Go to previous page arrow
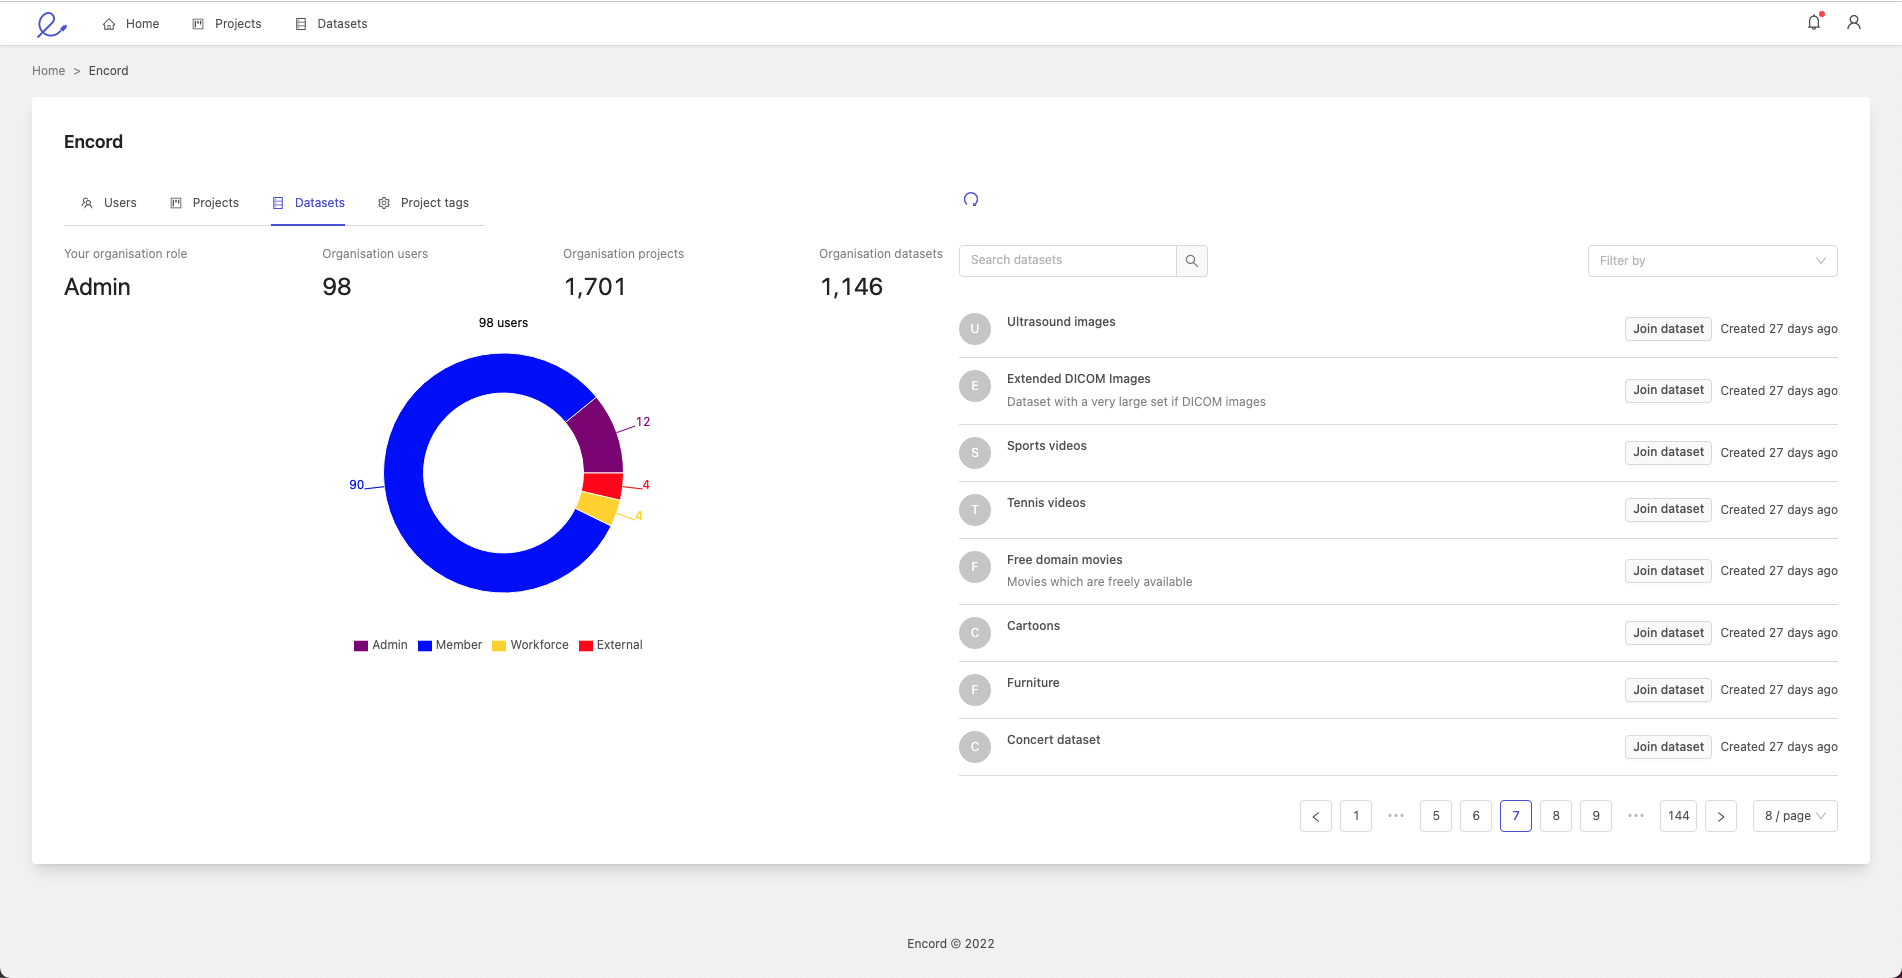This screenshot has height=978, width=1902. [x=1316, y=816]
